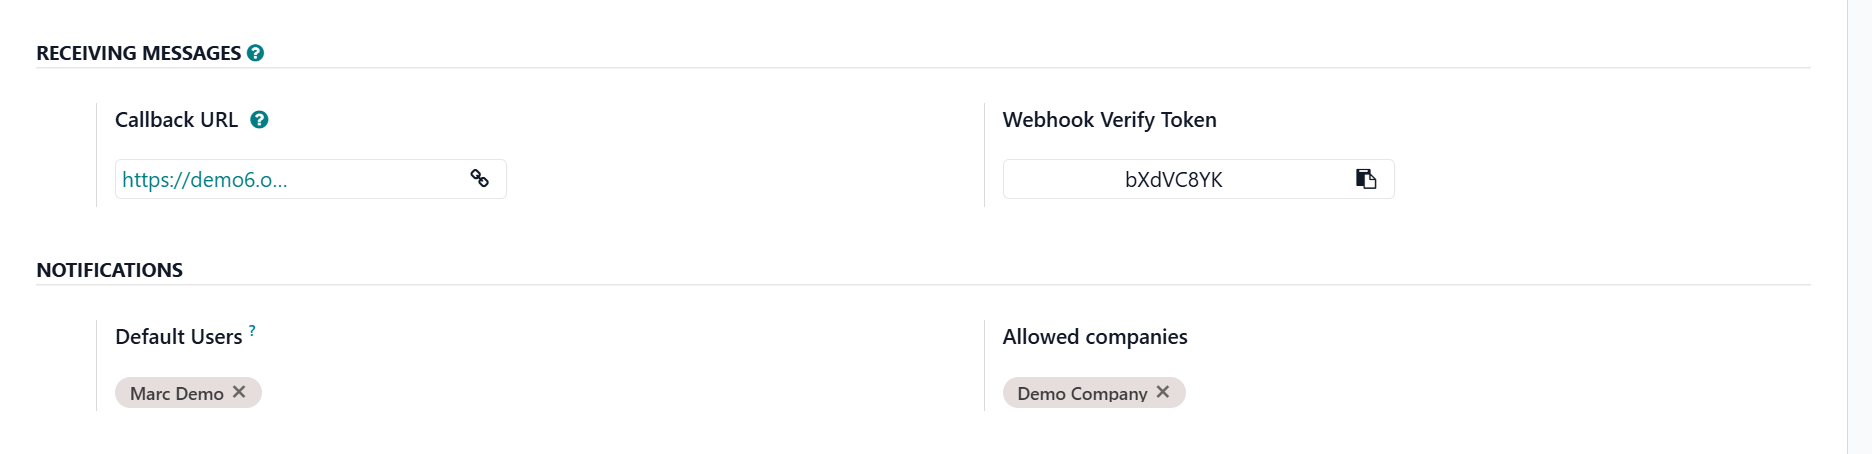Image resolution: width=1872 pixels, height=454 pixels.
Task: Open the https://demo6.o... callback link
Action: point(205,180)
